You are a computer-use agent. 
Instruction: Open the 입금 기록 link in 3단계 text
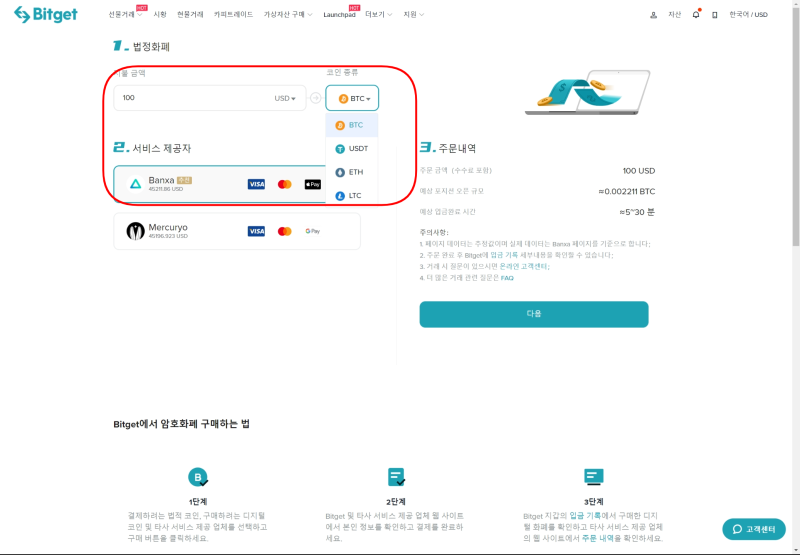click(584, 516)
